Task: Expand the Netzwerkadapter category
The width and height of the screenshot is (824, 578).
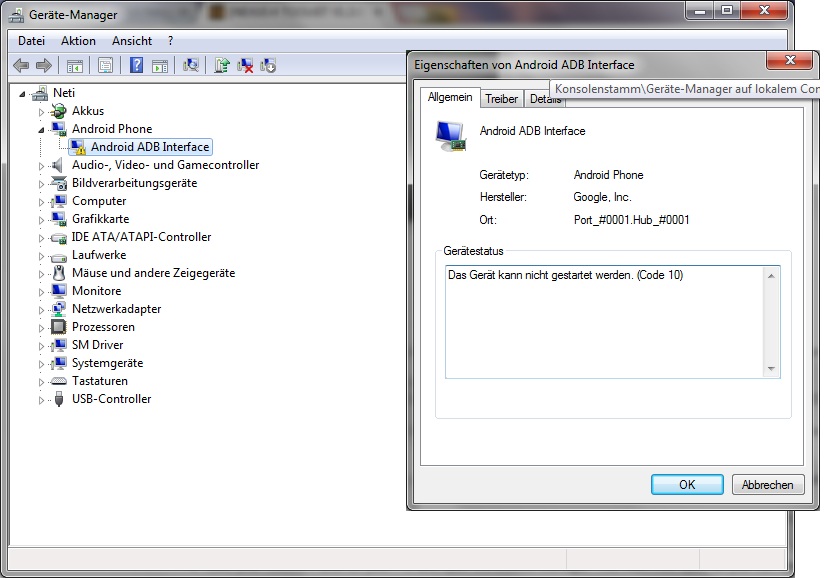Action: click(x=41, y=310)
